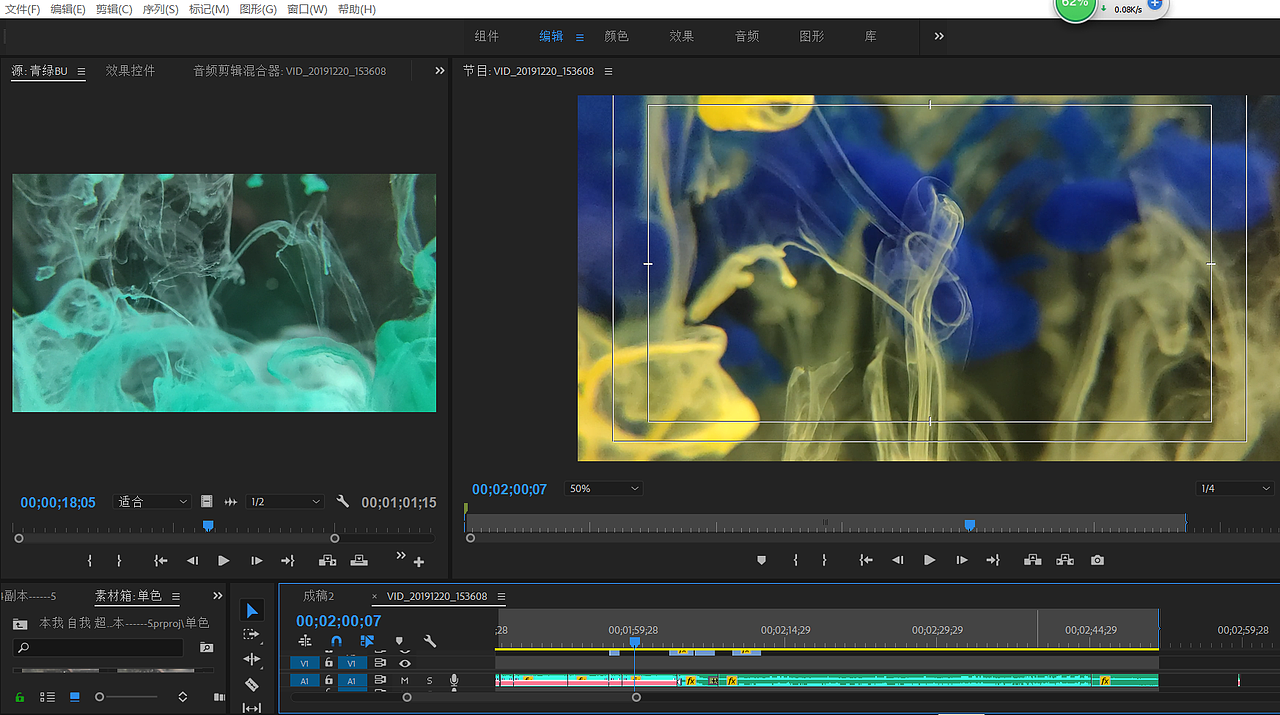Expand project panel overflow chevron

pyautogui.click(x=218, y=596)
